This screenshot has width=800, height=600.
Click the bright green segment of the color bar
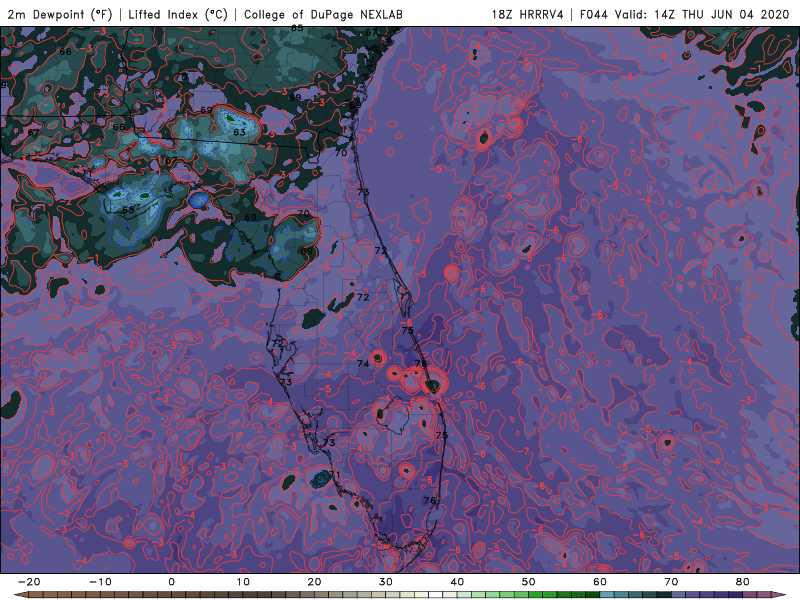(x=535, y=594)
